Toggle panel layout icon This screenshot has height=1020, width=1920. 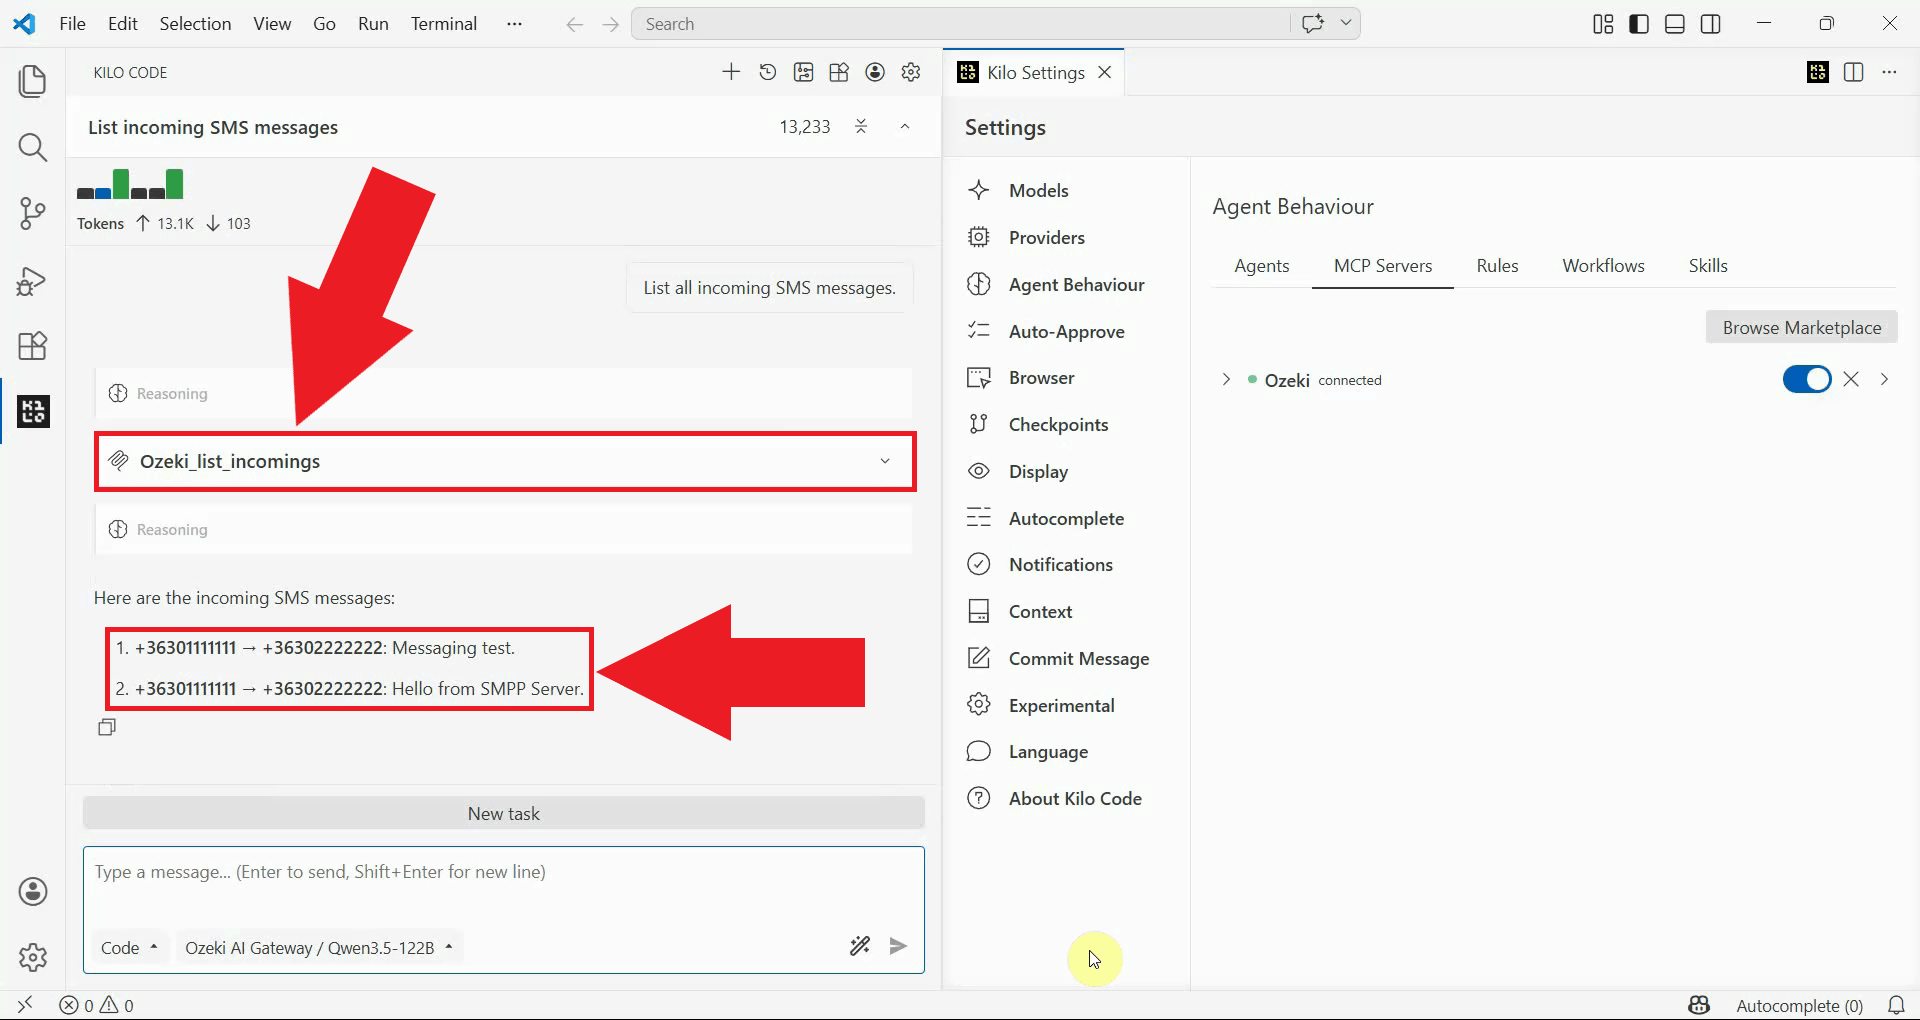(x=1675, y=24)
